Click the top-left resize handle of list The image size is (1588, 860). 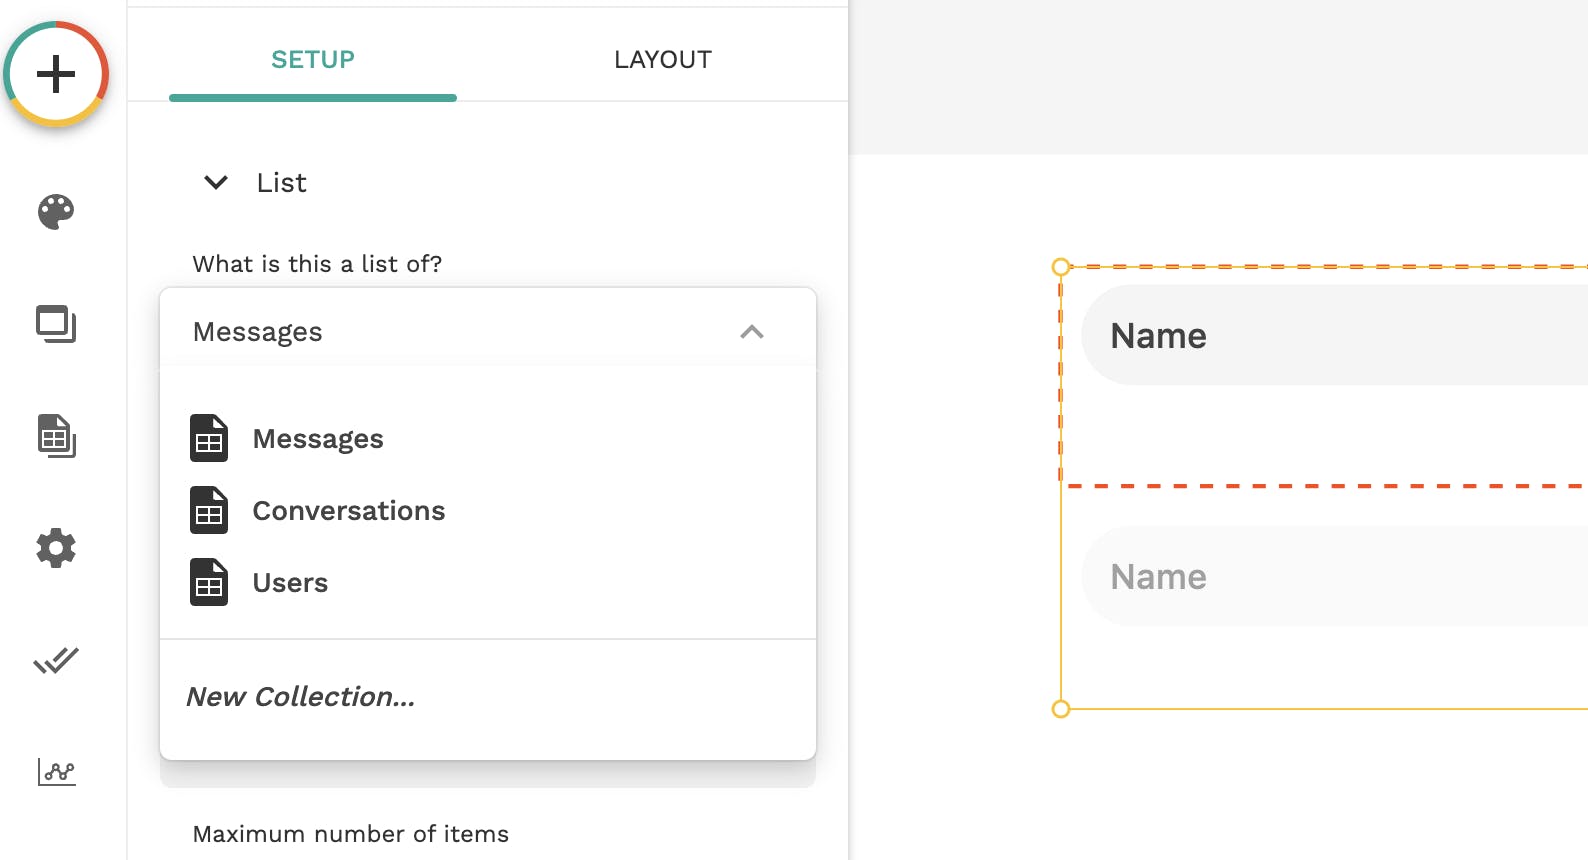(1061, 267)
